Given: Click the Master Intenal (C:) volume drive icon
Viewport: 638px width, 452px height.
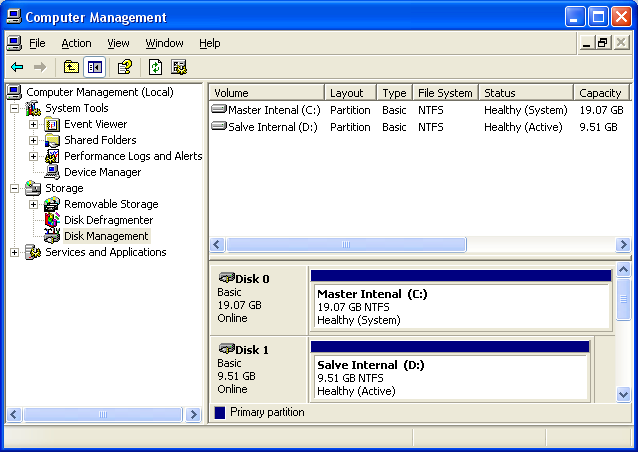Looking at the screenshot, I should (x=219, y=109).
